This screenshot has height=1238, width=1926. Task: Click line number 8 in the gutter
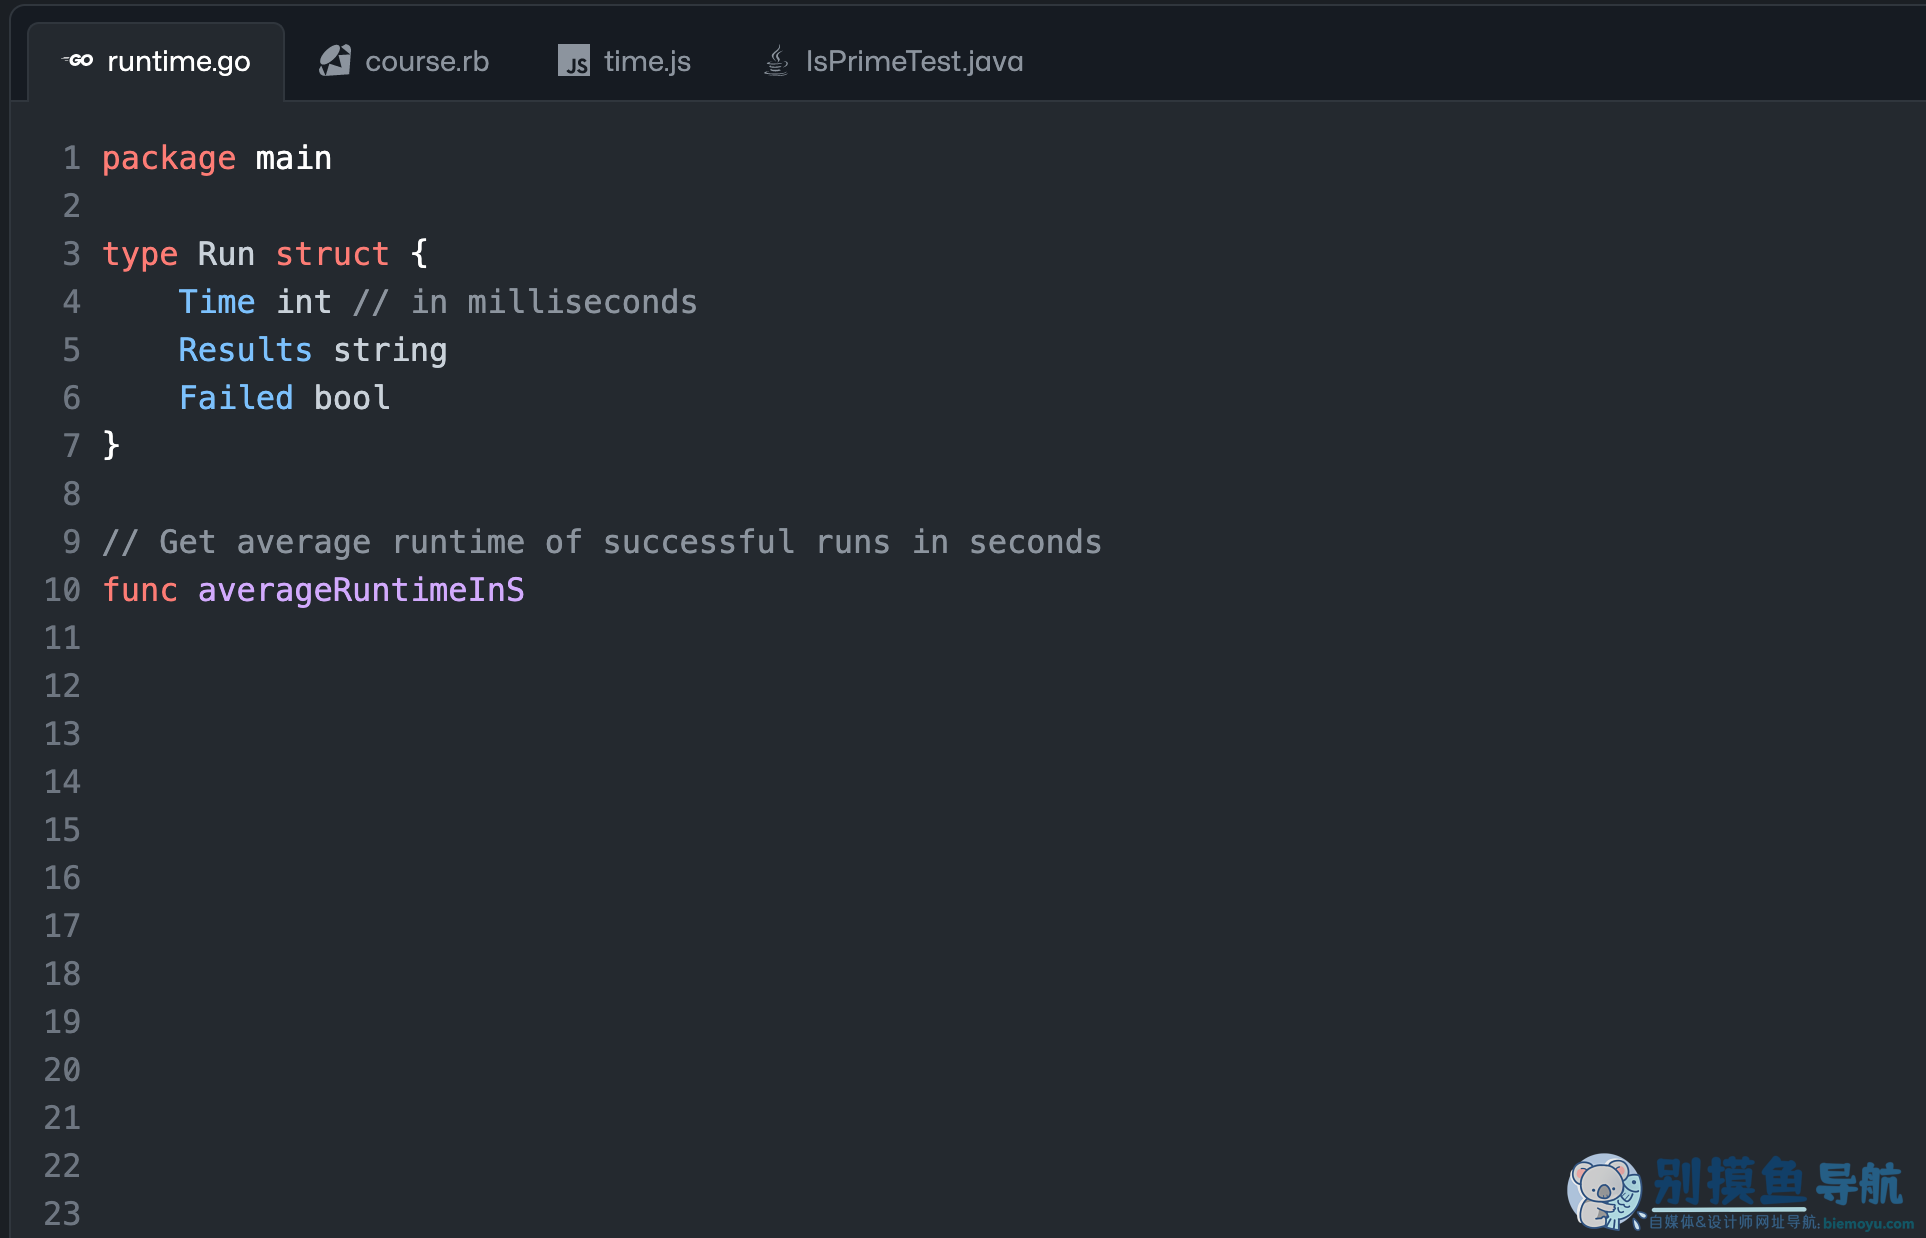coord(71,494)
